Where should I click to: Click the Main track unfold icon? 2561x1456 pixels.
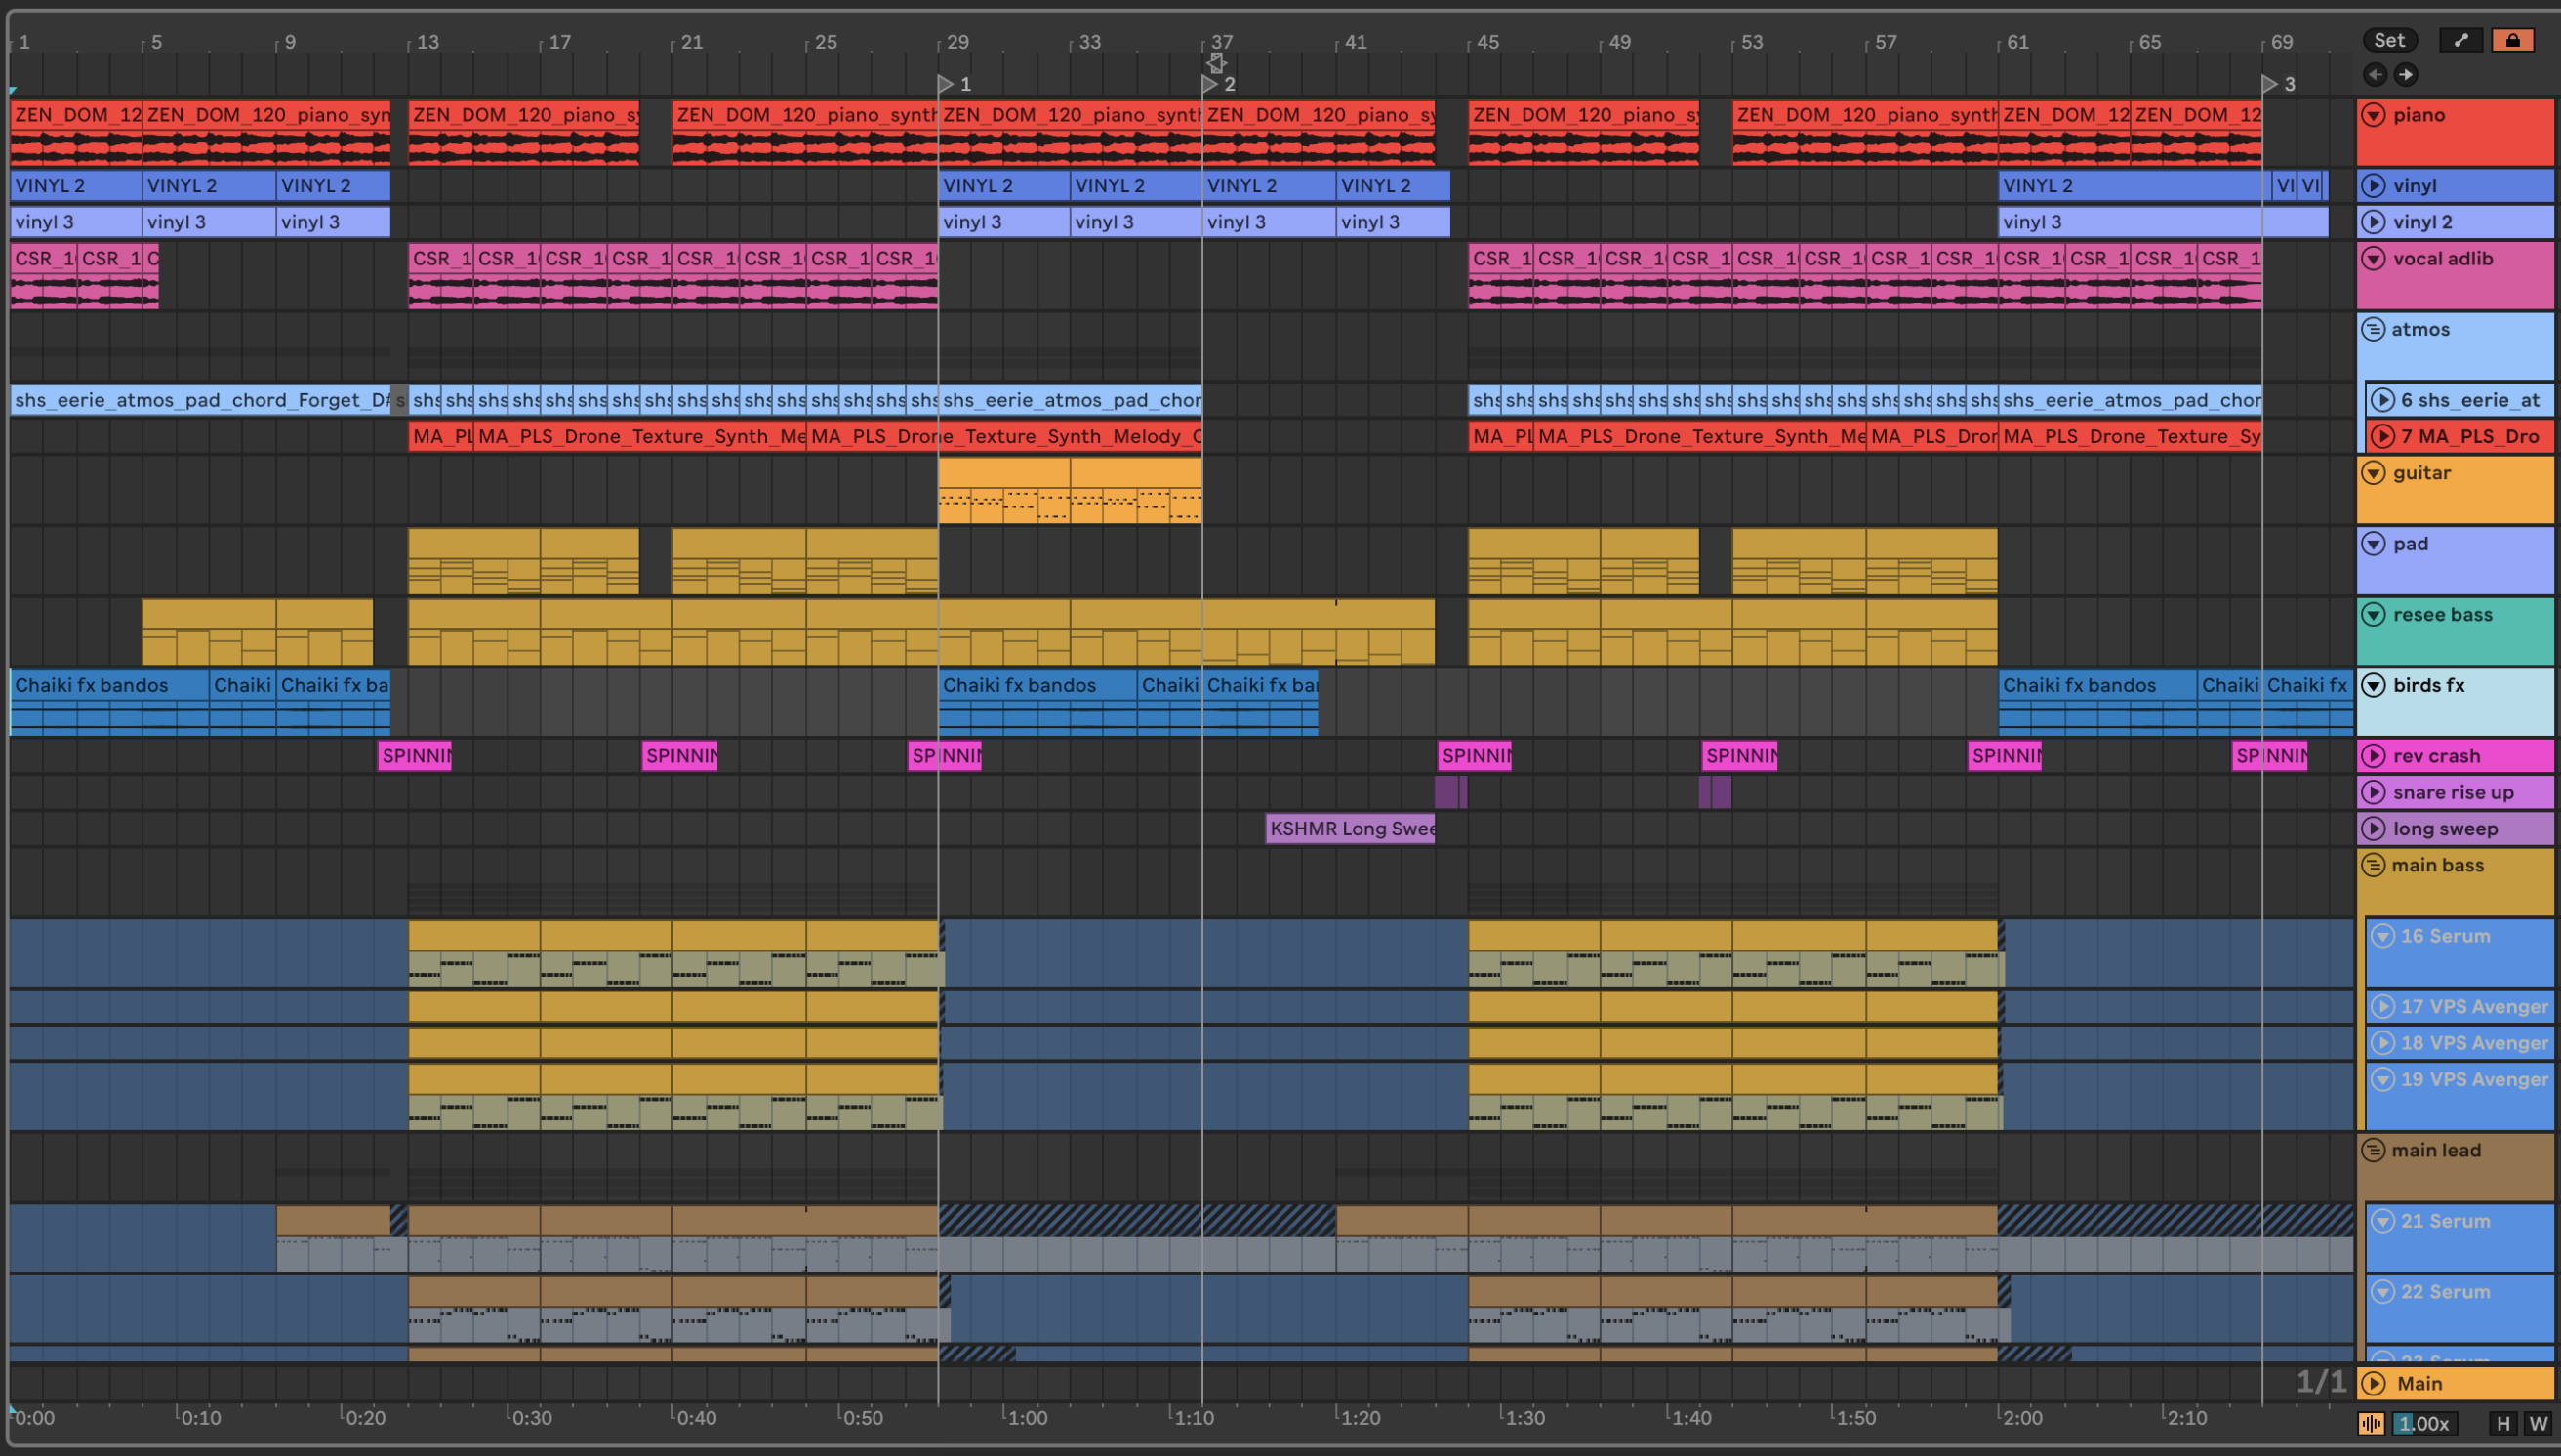(2373, 1383)
